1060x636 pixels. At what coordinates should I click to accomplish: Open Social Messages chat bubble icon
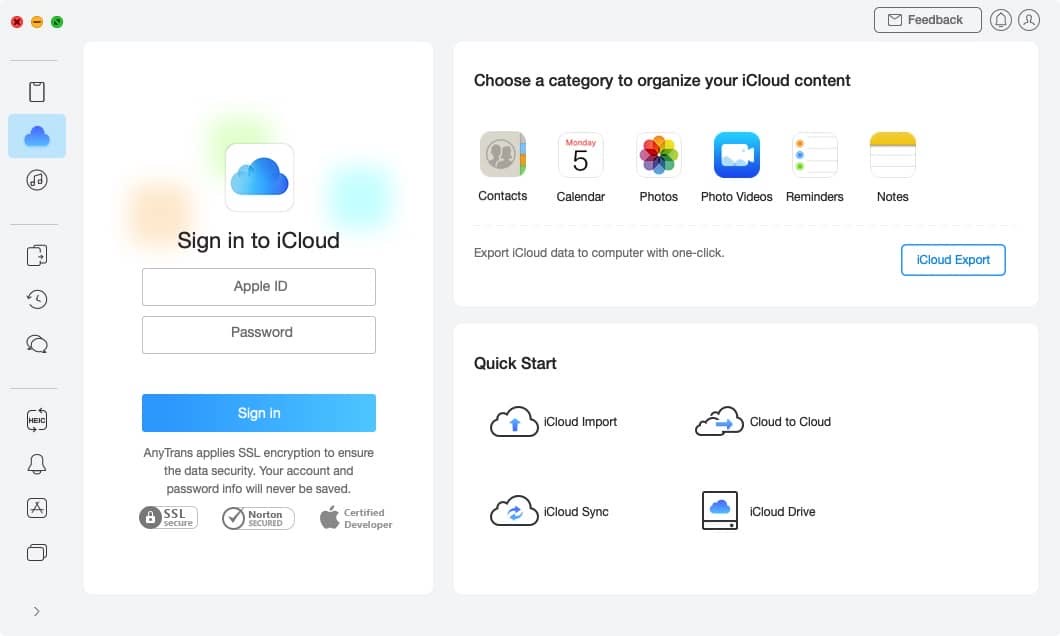pos(37,344)
